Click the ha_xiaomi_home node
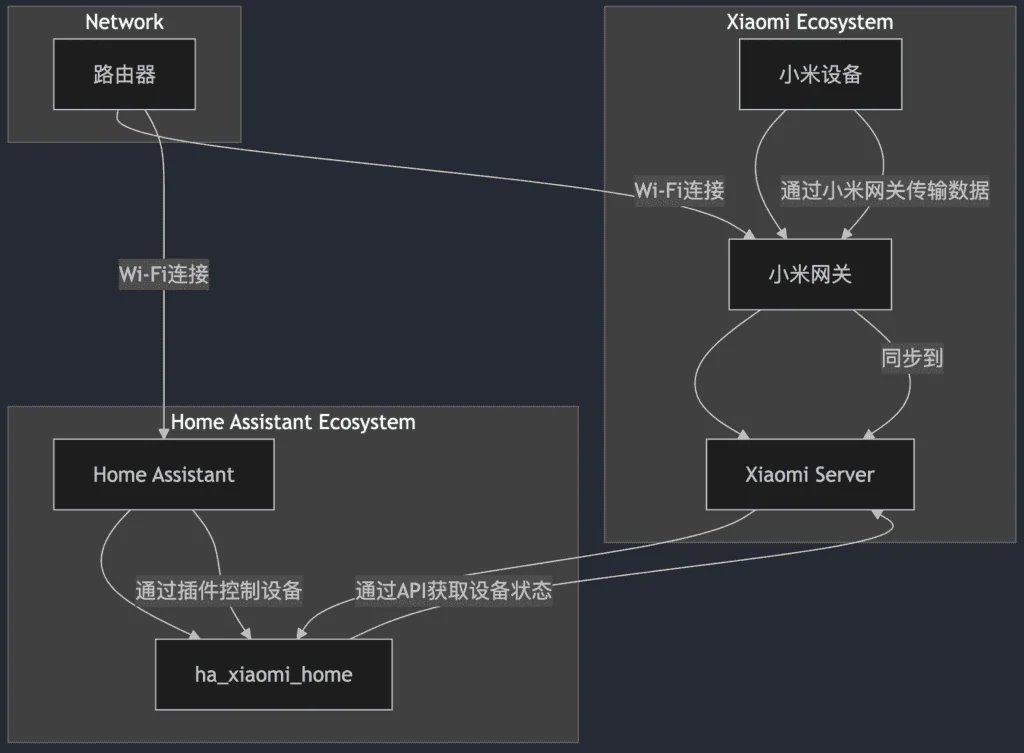Screen dimensions: 1024x753 [274, 675]
